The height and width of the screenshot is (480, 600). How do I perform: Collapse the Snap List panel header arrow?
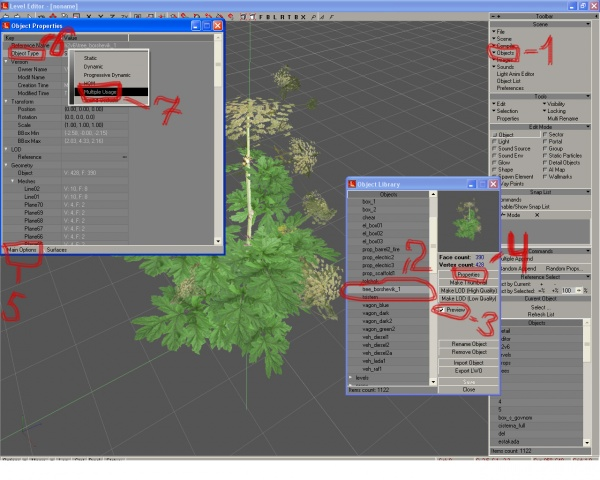588,192
